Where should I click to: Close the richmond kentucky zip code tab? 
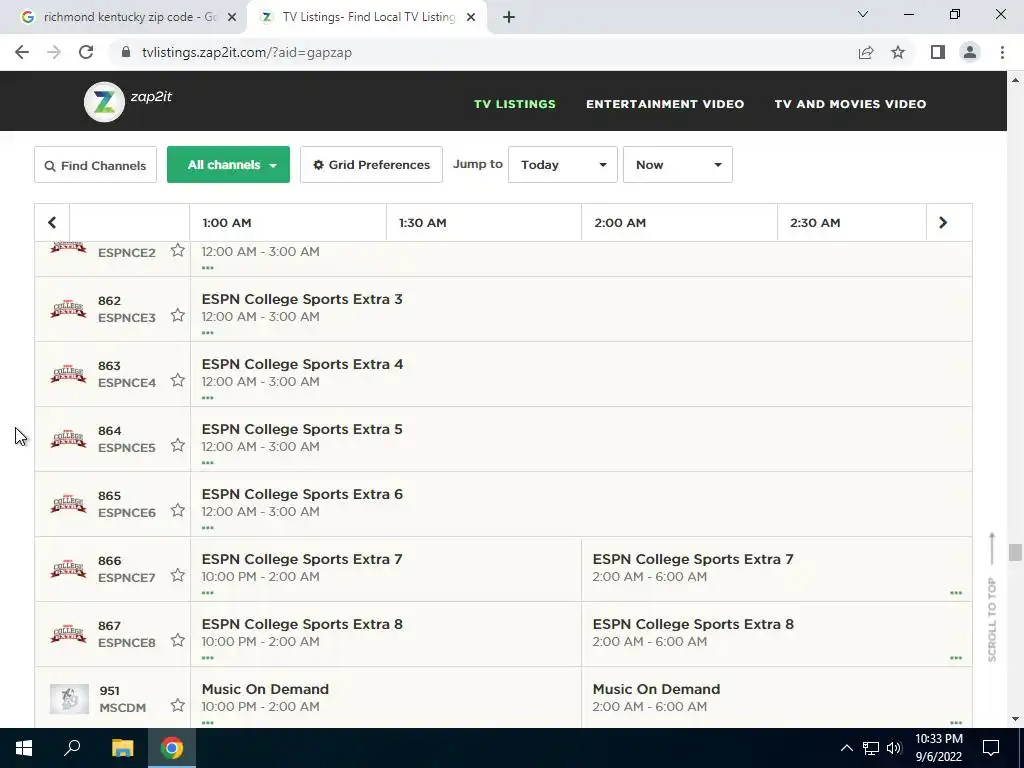click(x=232, y=18)
